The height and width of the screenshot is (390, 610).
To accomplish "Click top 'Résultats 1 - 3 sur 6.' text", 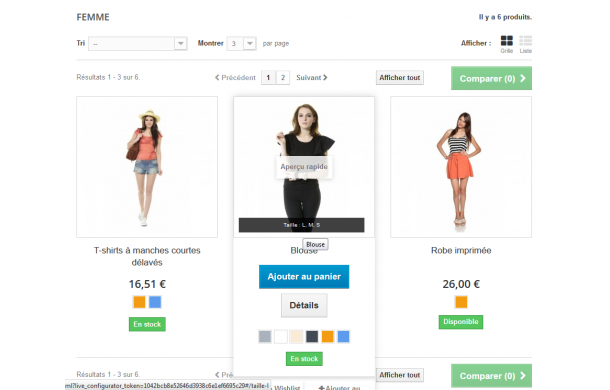I will (108, 77).
